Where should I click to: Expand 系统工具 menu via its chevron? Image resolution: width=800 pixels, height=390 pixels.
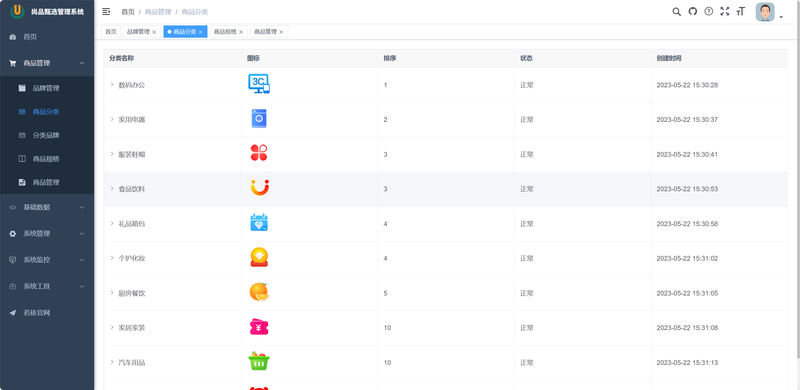click(82, 286)
